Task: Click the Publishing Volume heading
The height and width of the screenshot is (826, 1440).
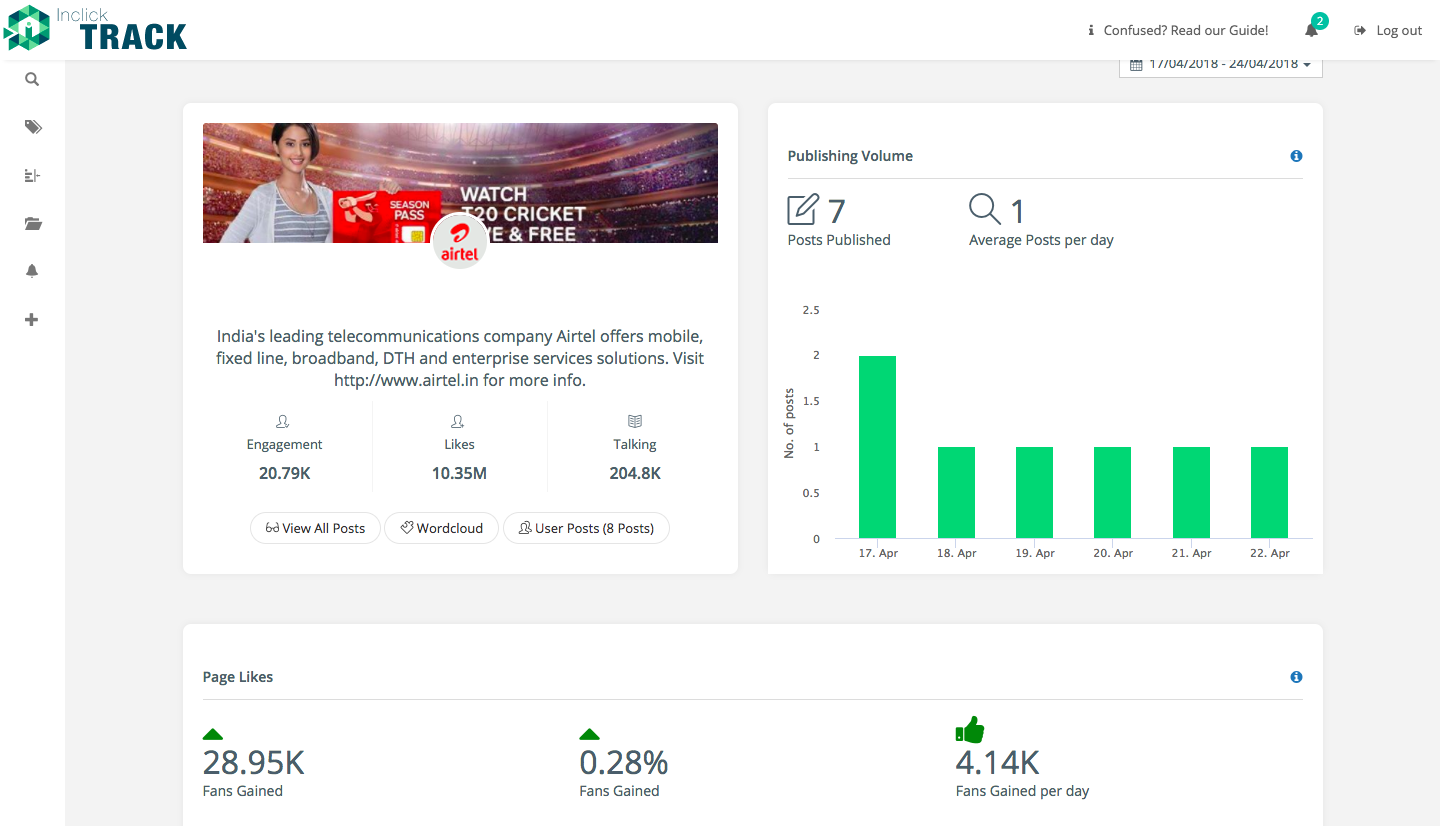Action: click(850, 156)
